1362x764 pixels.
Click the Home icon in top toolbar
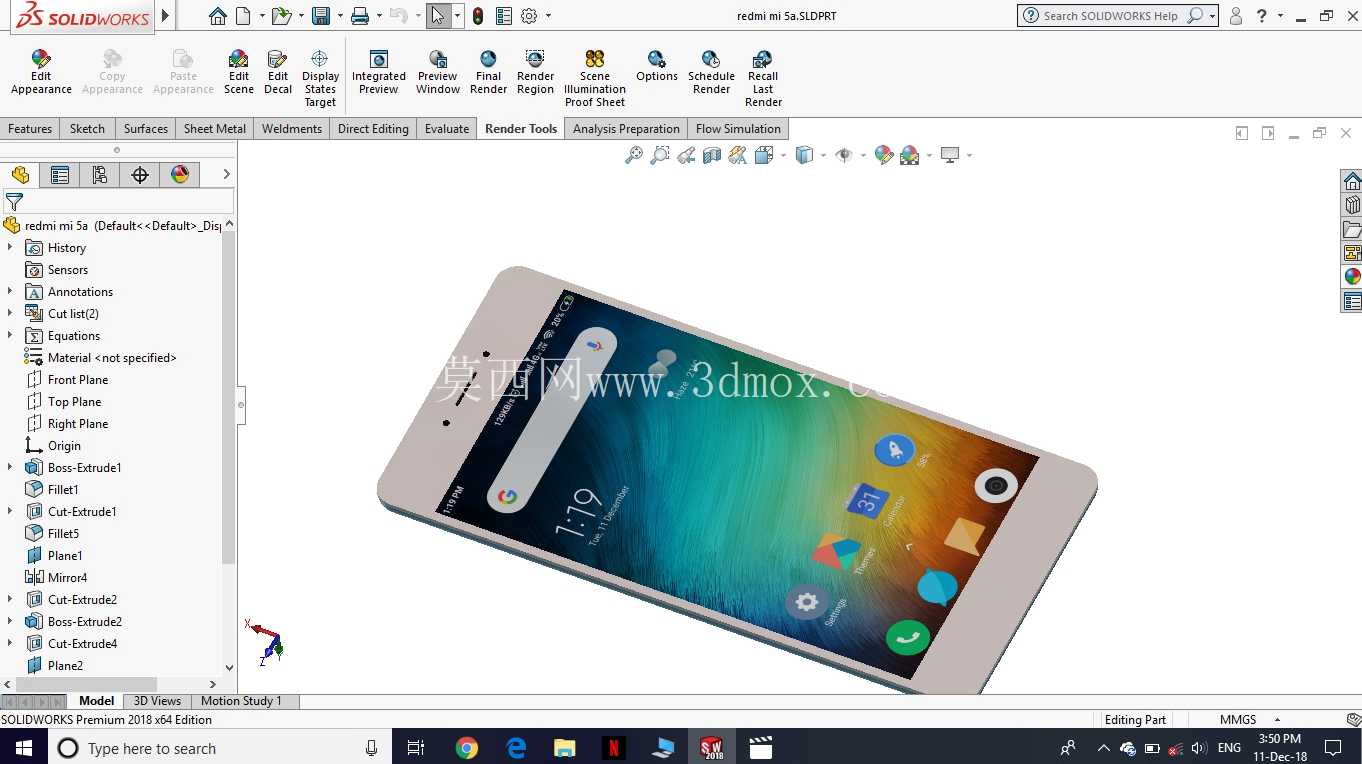[218, 16]
